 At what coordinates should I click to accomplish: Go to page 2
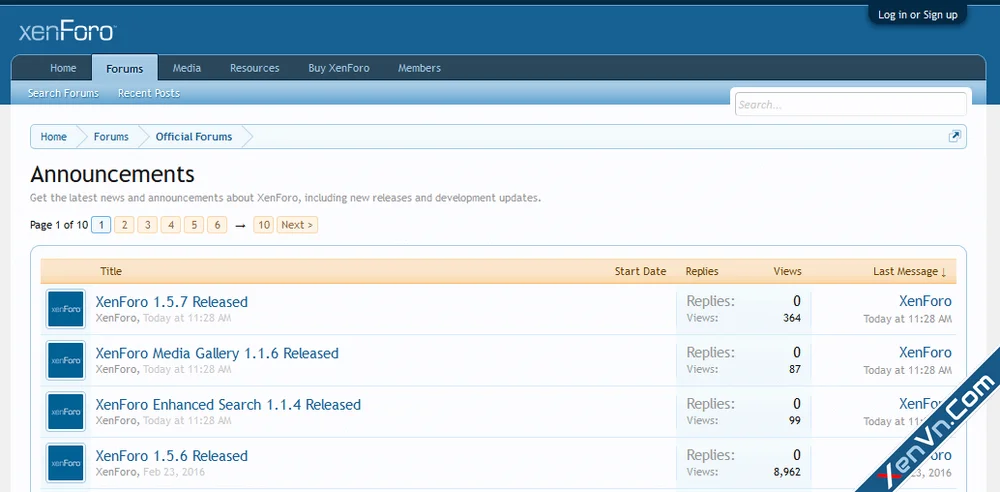click(x=124, y=225)
